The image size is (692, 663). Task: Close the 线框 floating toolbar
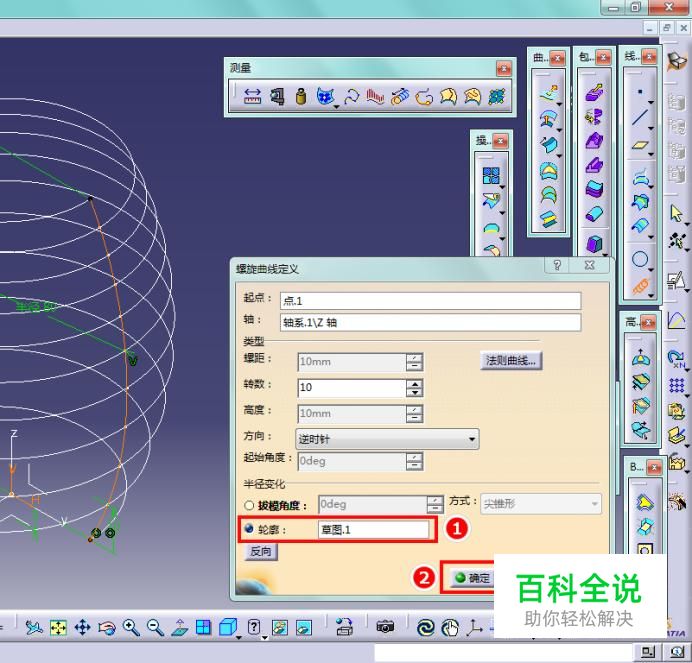649,57
